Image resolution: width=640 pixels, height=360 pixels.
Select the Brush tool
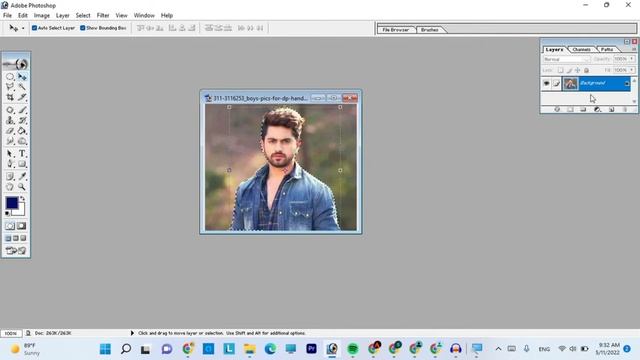coord(22,110)
